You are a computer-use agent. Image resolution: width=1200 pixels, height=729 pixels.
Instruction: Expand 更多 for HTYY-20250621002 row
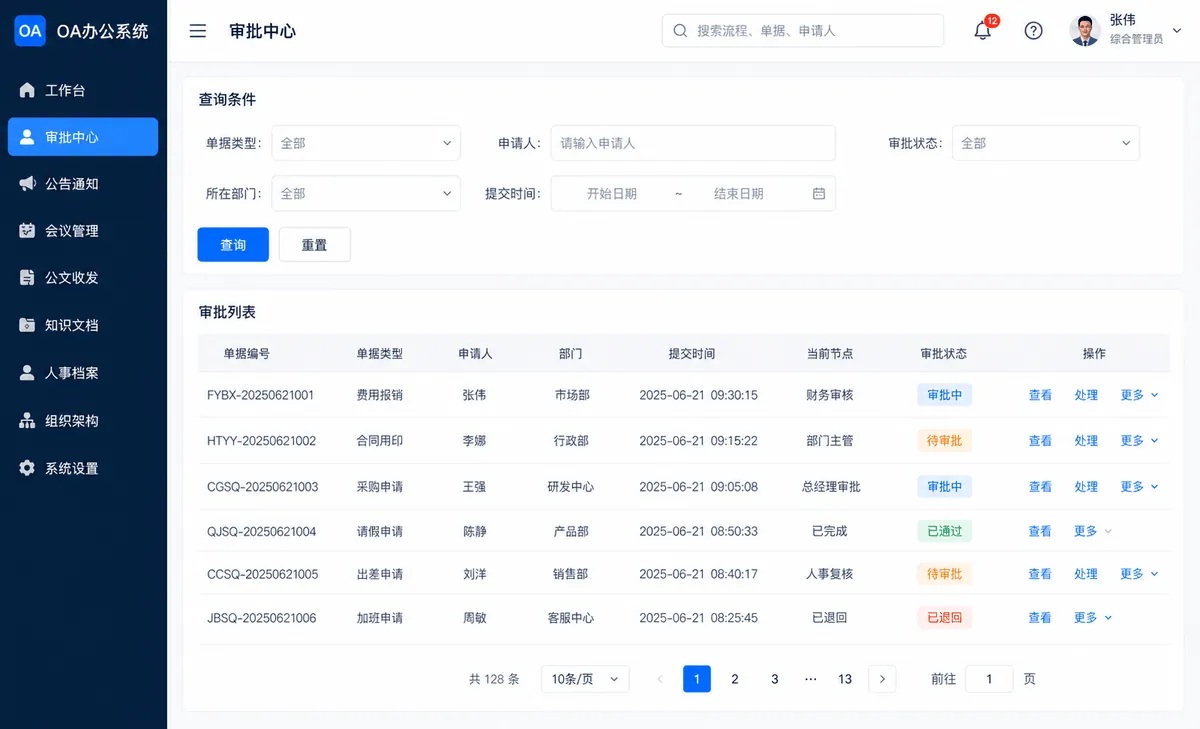point(1139,441)
